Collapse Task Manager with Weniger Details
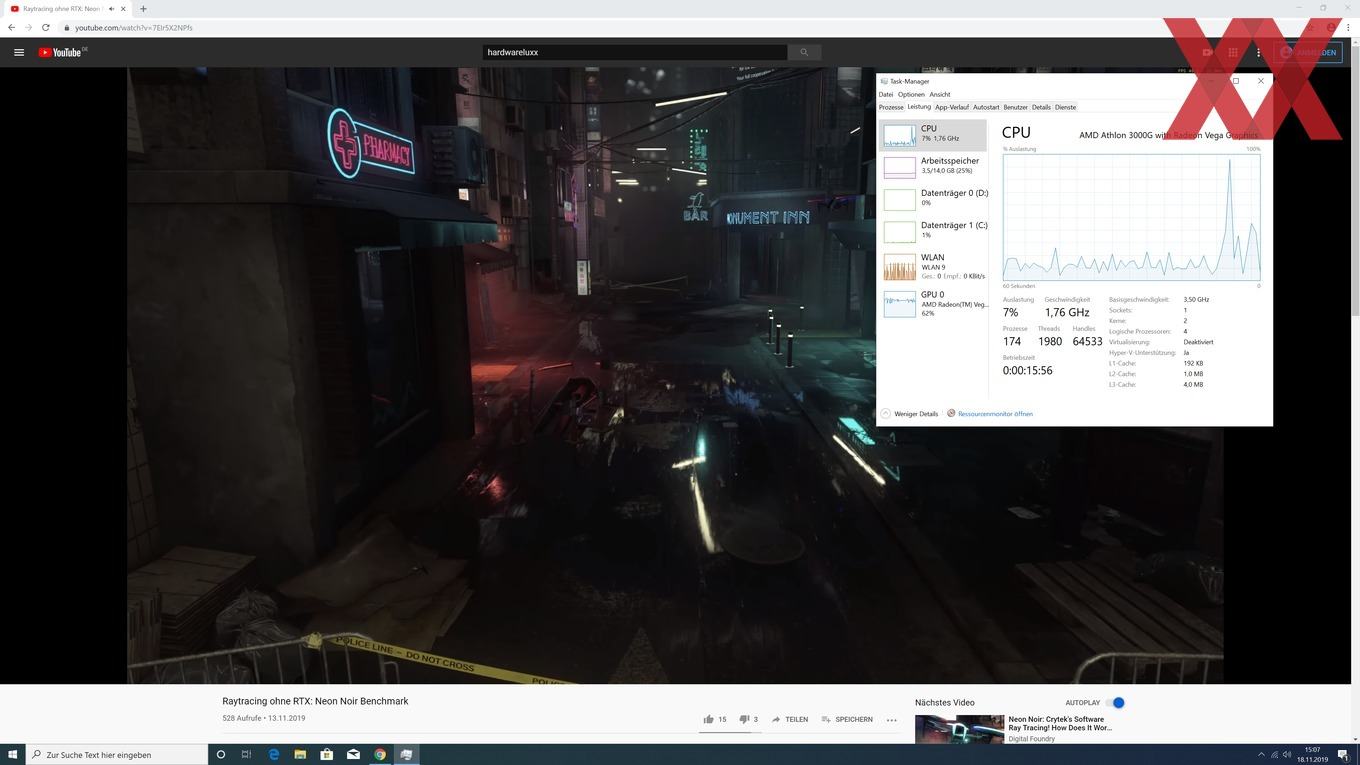This screenshot has height=765, width=1360. pos(909,413)
